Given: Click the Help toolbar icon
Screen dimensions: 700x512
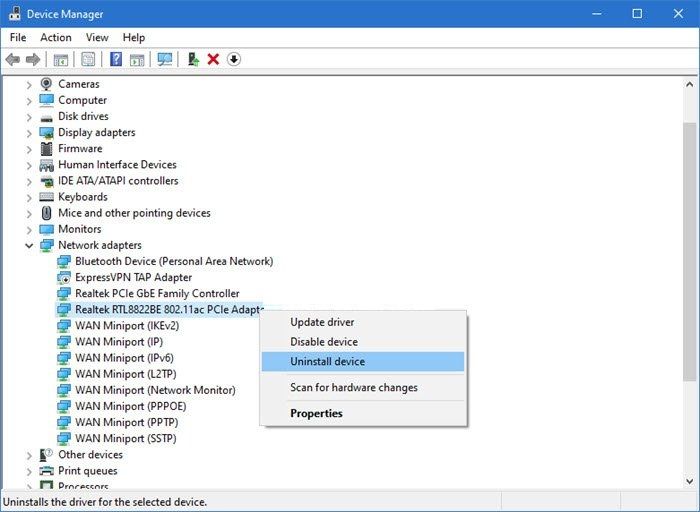Looking at the screenshot, I should pos(116,59).
